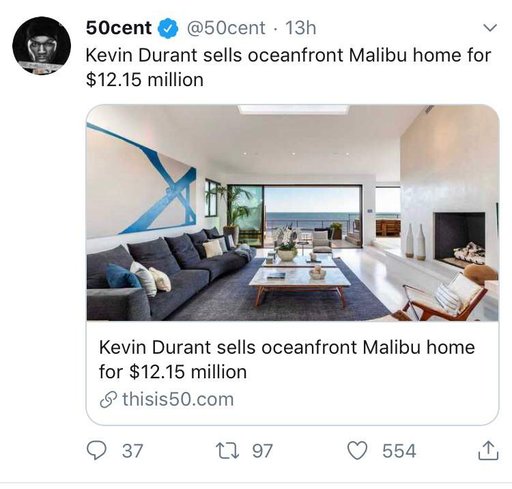Open the 13h timestamp link
The height and width of the screenshot is (489, 512).
301,28
